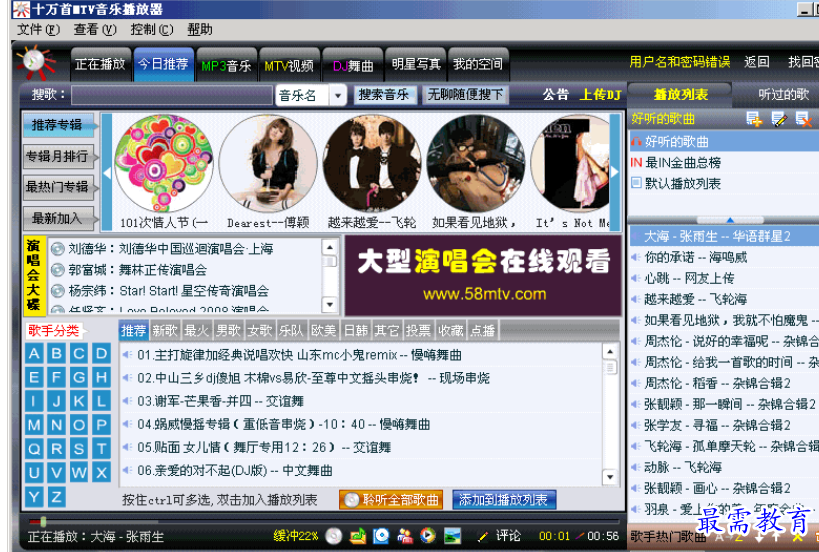Click the speaker icon next to 心跳 -- 网友上传

pos(636,278)
